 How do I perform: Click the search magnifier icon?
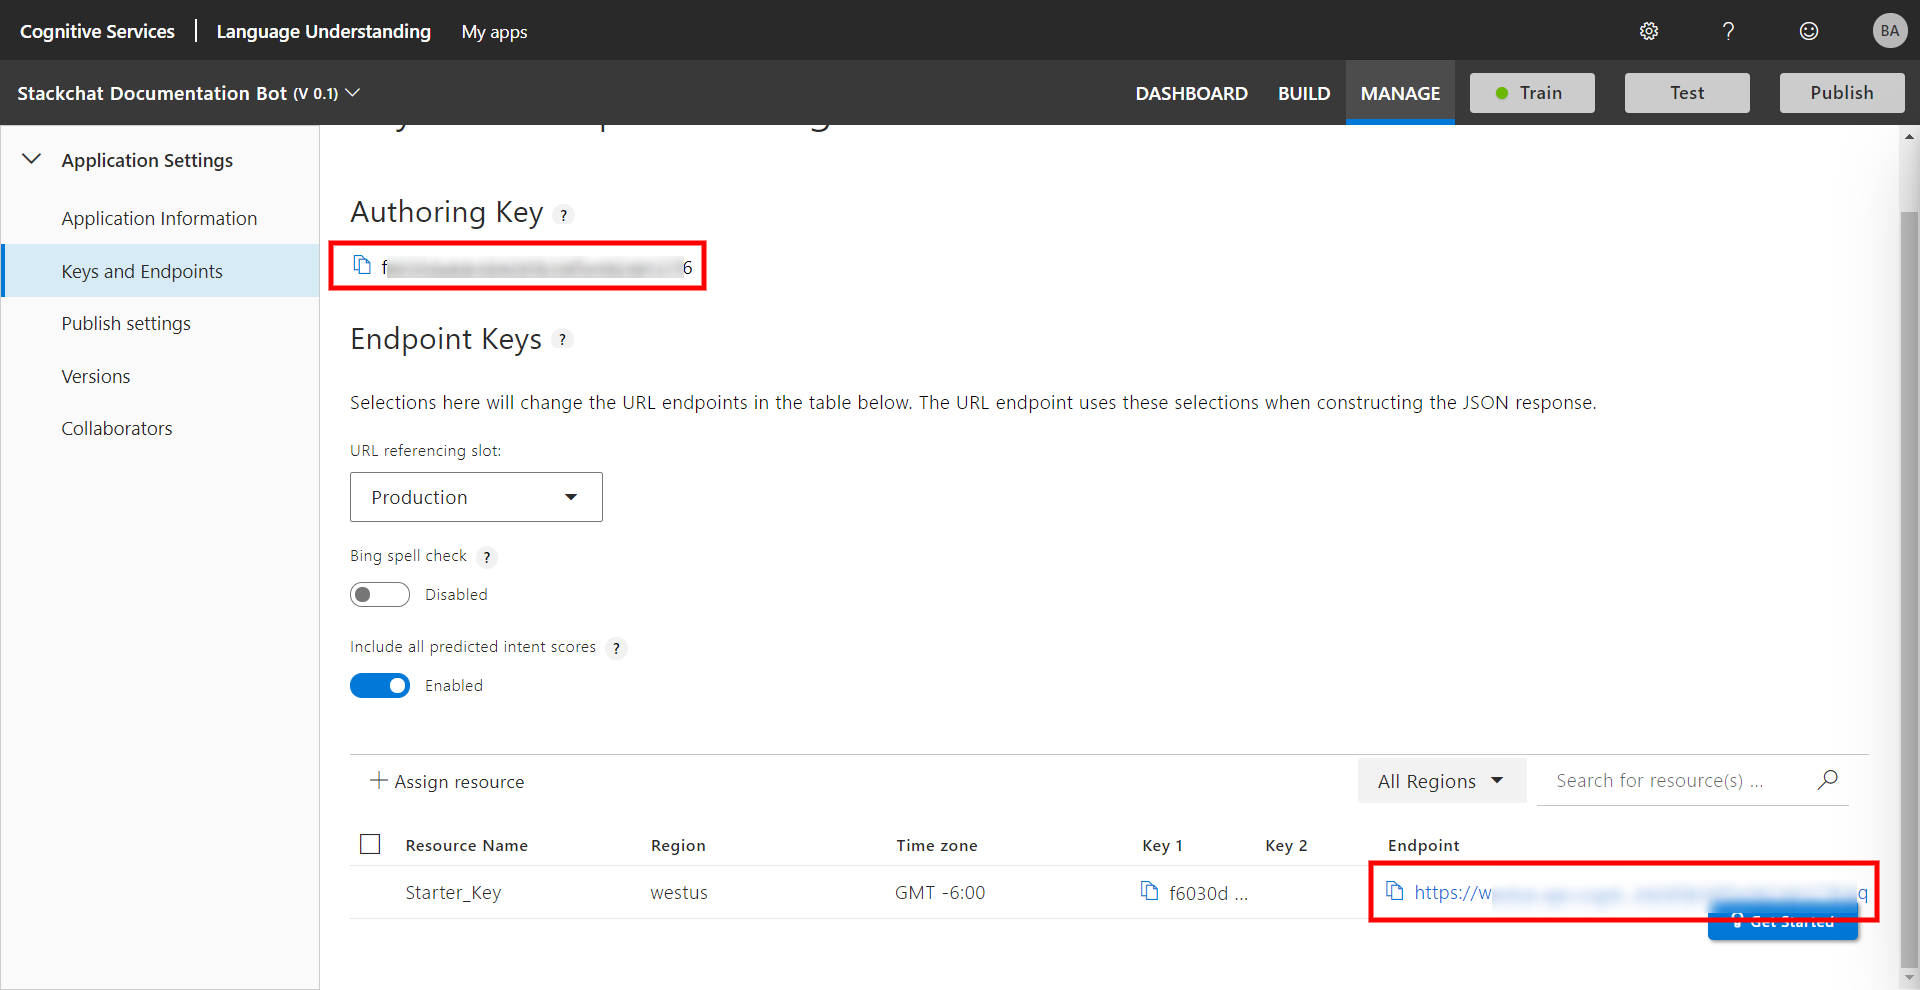coord(1828,780)
